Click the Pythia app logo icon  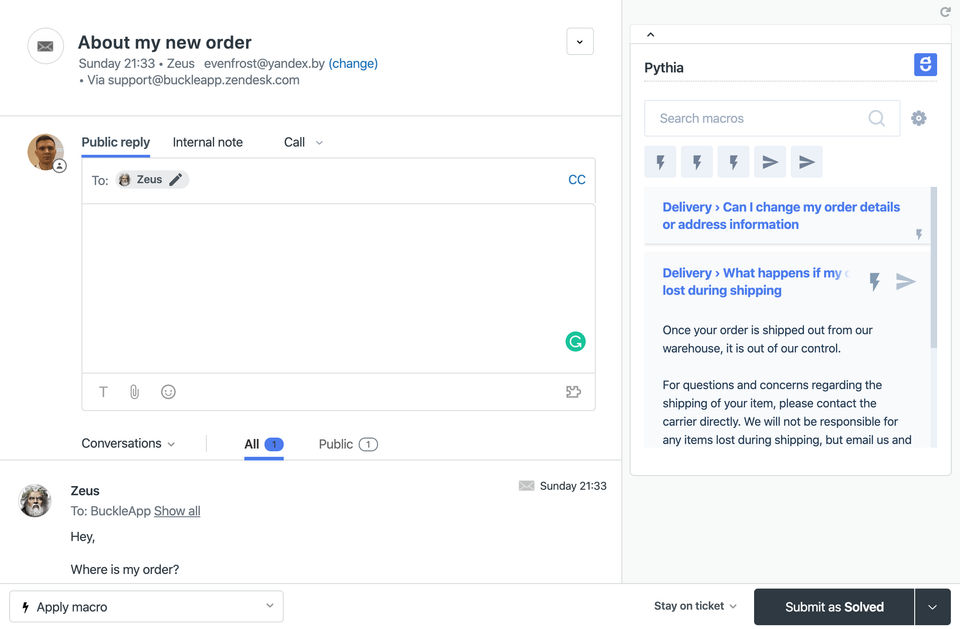925,65
